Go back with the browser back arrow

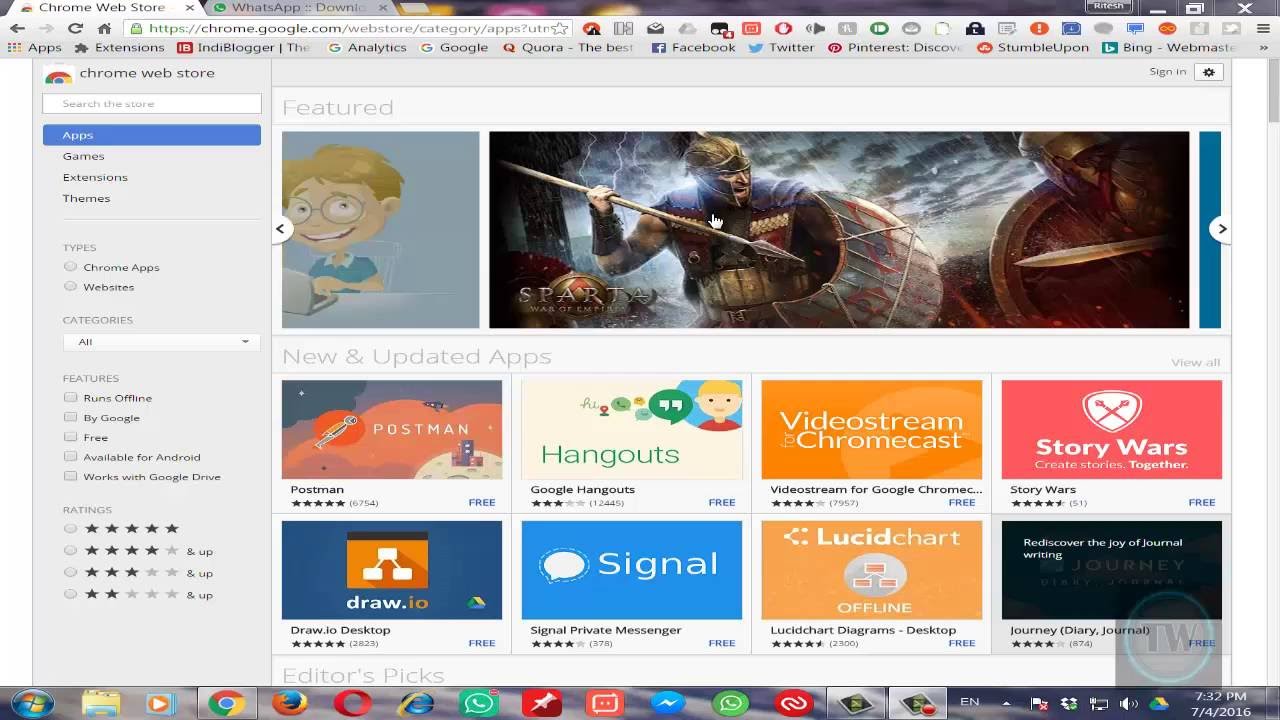tap(17, 28)
